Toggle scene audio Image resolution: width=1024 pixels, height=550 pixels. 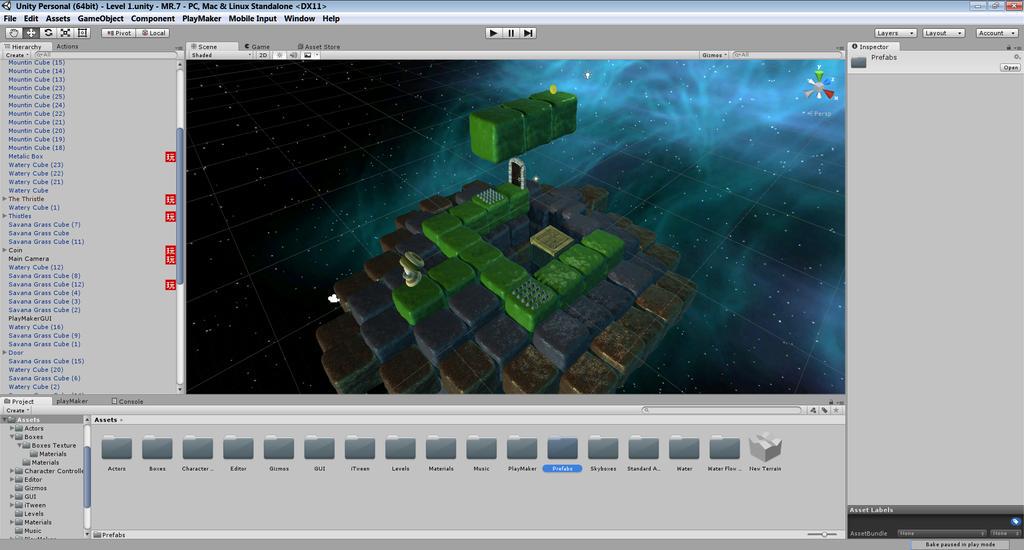click(x=293, y=55)
